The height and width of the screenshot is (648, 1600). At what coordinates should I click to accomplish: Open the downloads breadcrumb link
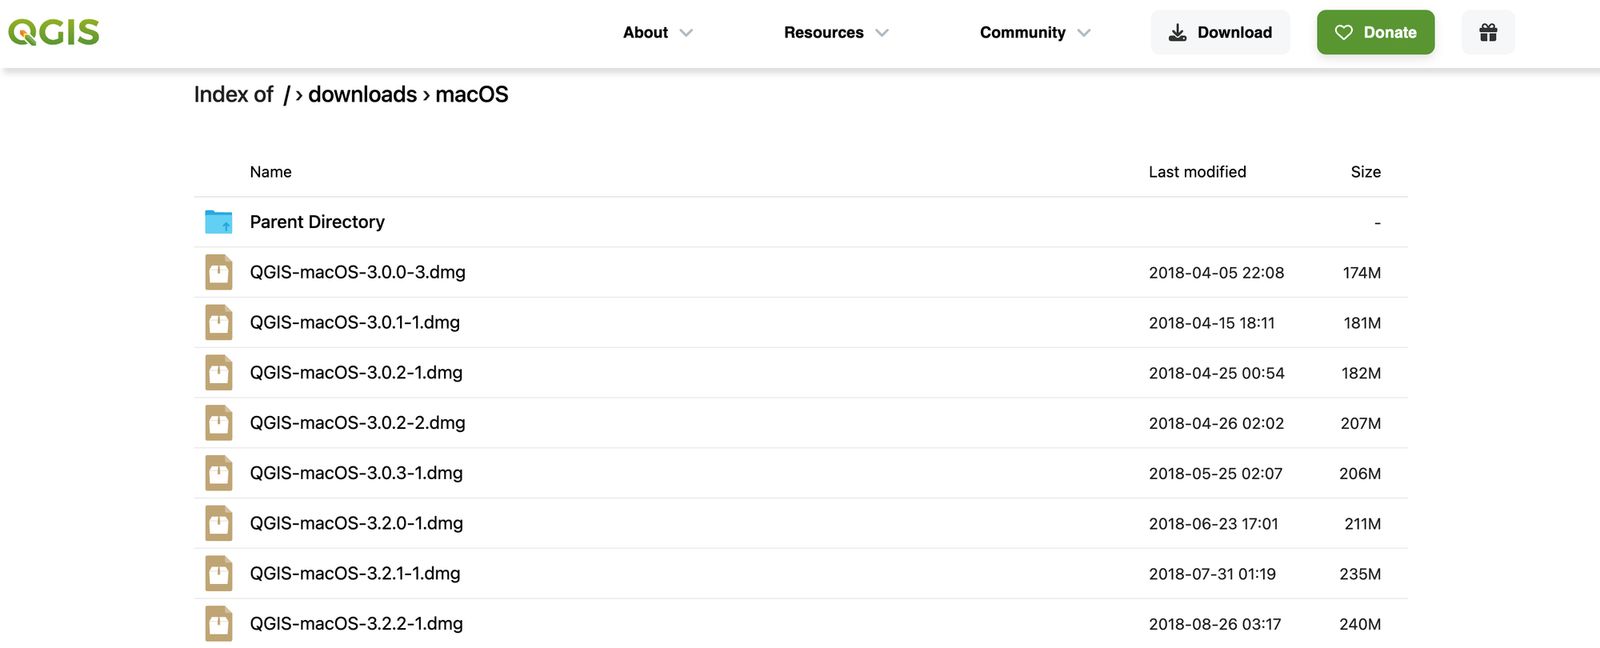click(362, 94)
